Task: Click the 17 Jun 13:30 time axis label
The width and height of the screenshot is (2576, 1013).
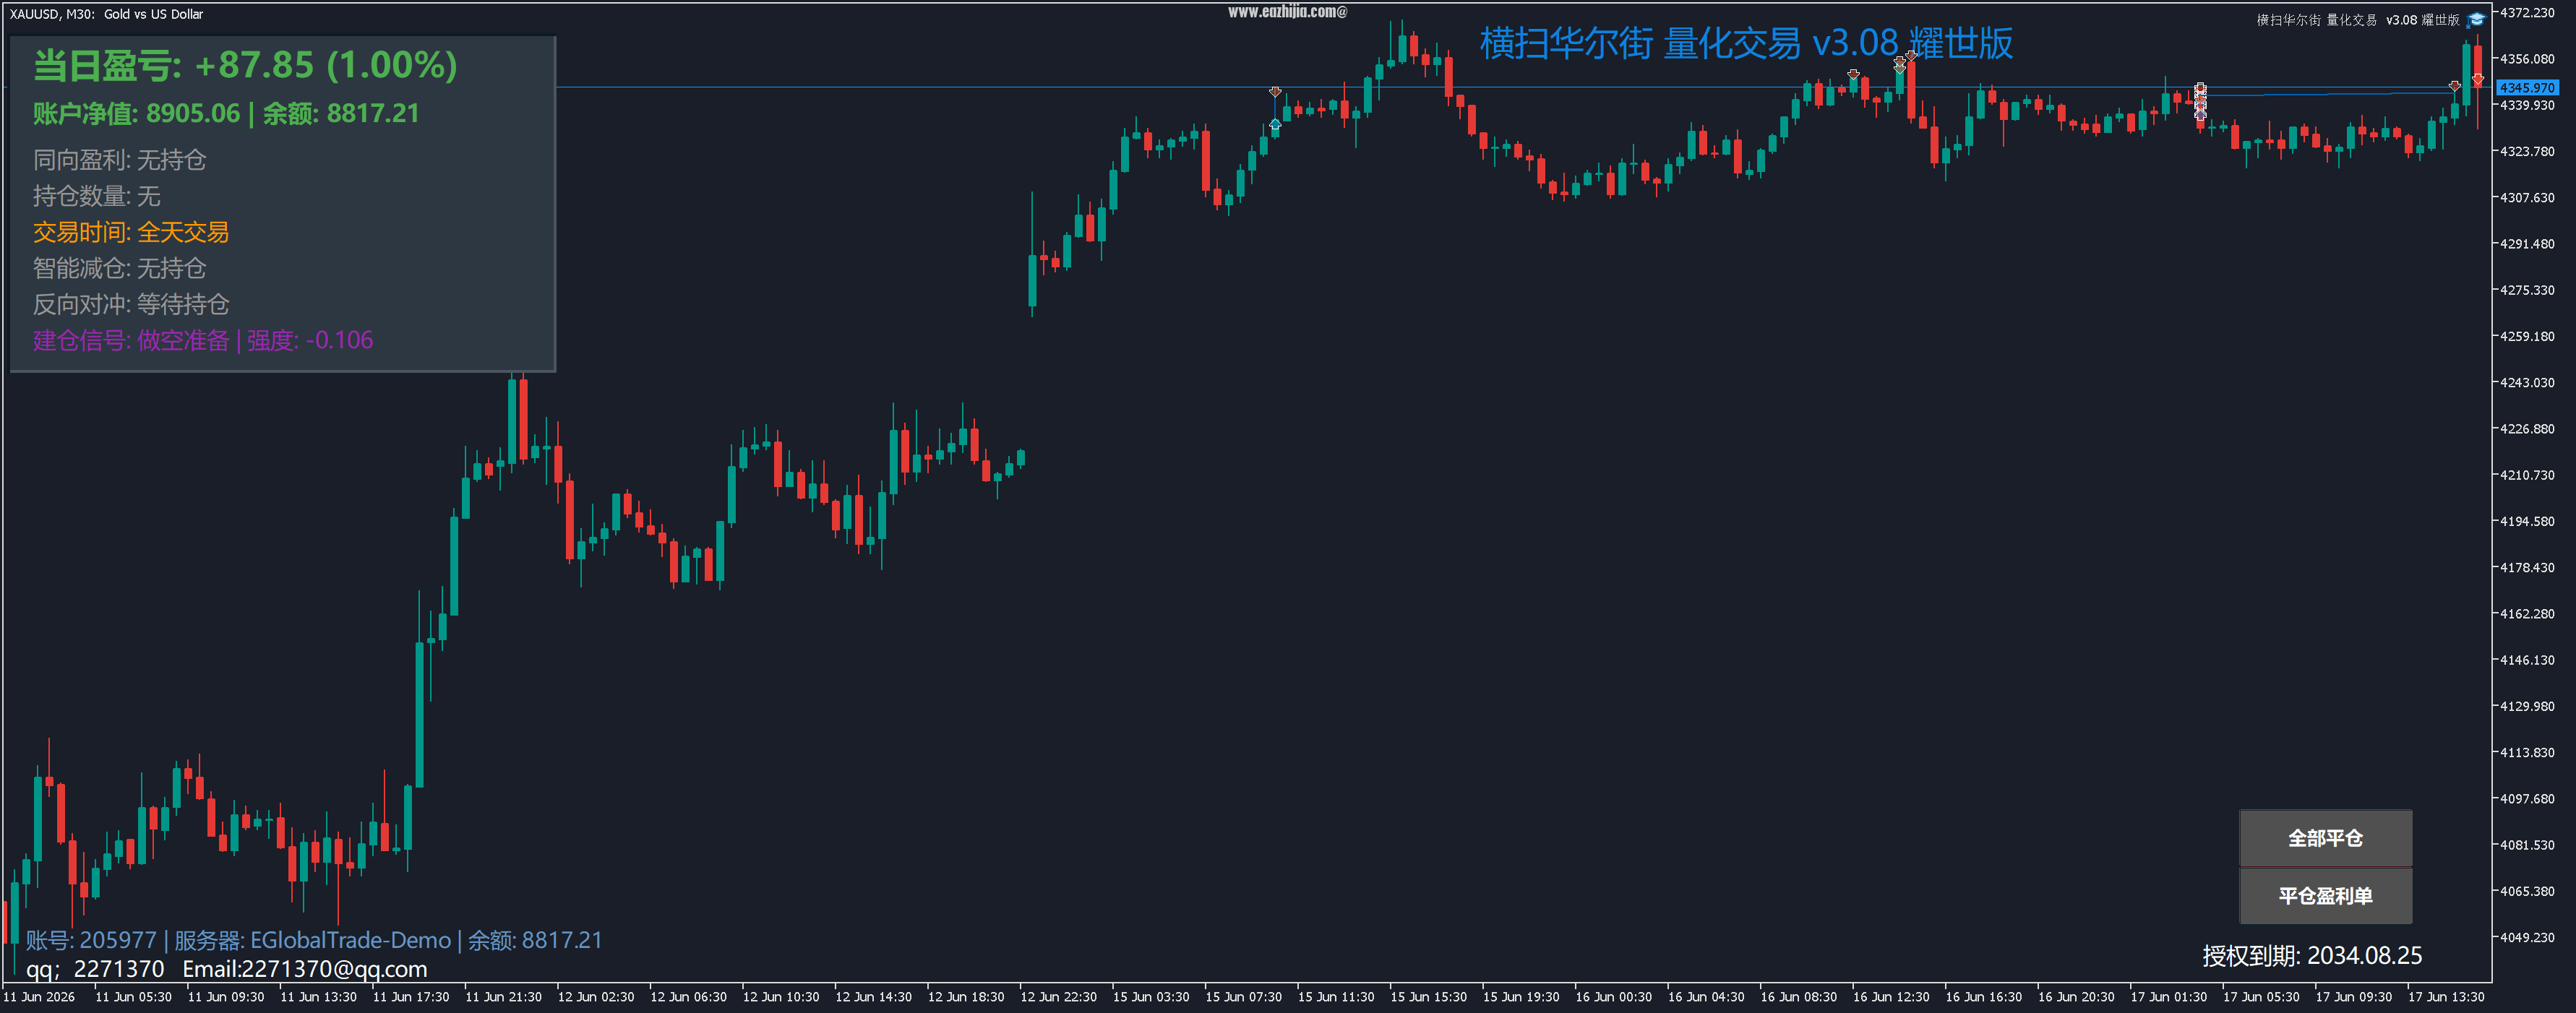Action: [2446, 997]
